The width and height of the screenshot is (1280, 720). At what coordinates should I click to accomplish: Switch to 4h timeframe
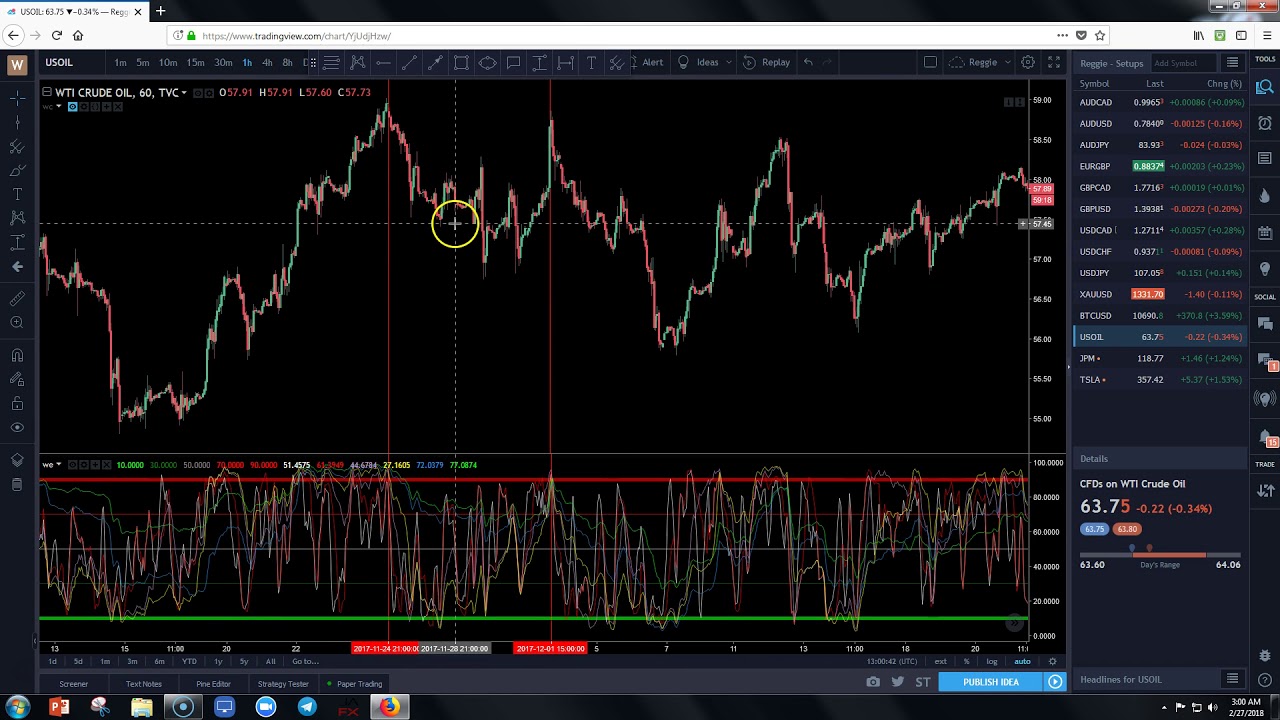[267, 62]
